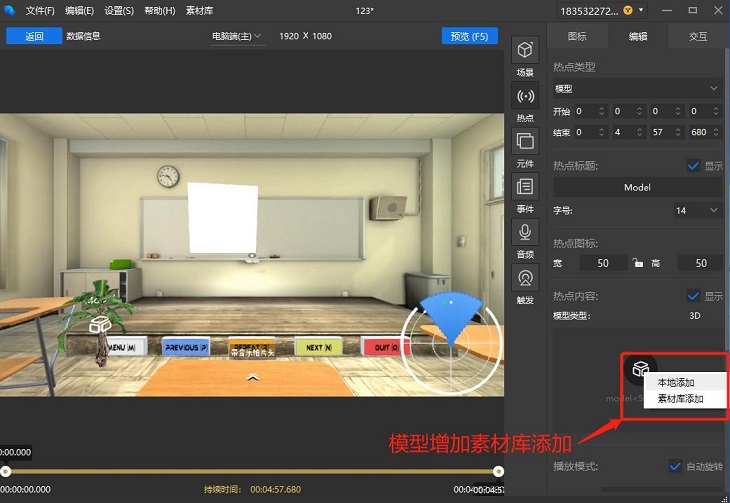
Task: Open the 触发 (Trigger) sidebar icon
Action: click(525, 278)
